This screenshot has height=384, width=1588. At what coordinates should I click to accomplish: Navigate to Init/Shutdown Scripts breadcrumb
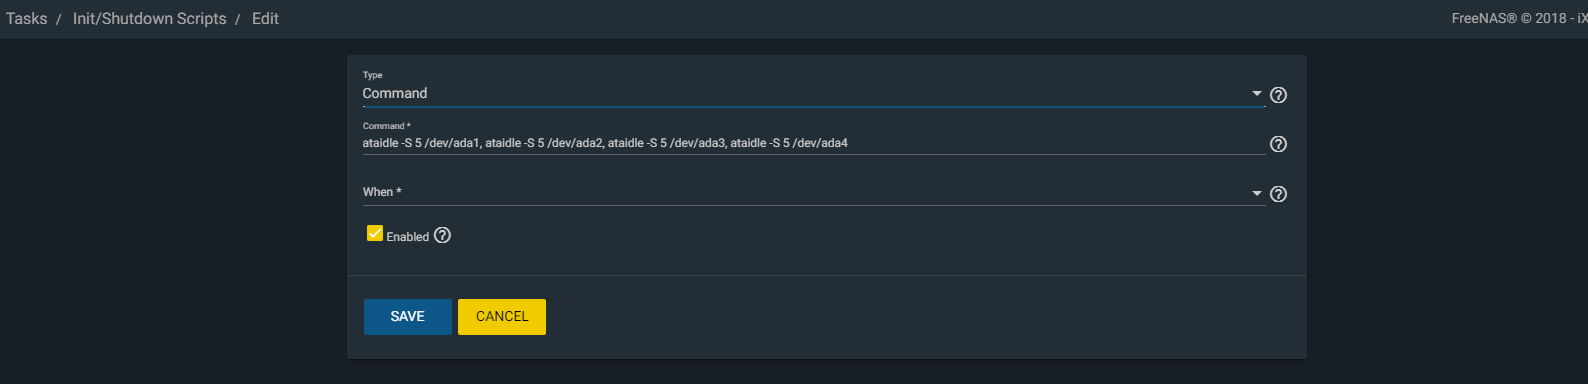coord(149,19)
